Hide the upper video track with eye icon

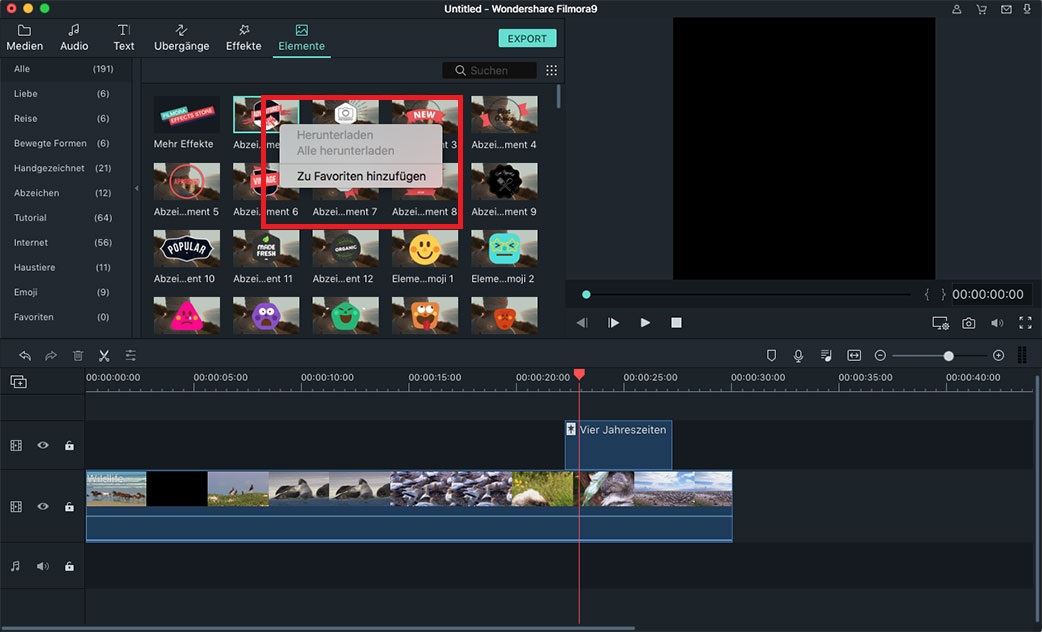point(43,445)
